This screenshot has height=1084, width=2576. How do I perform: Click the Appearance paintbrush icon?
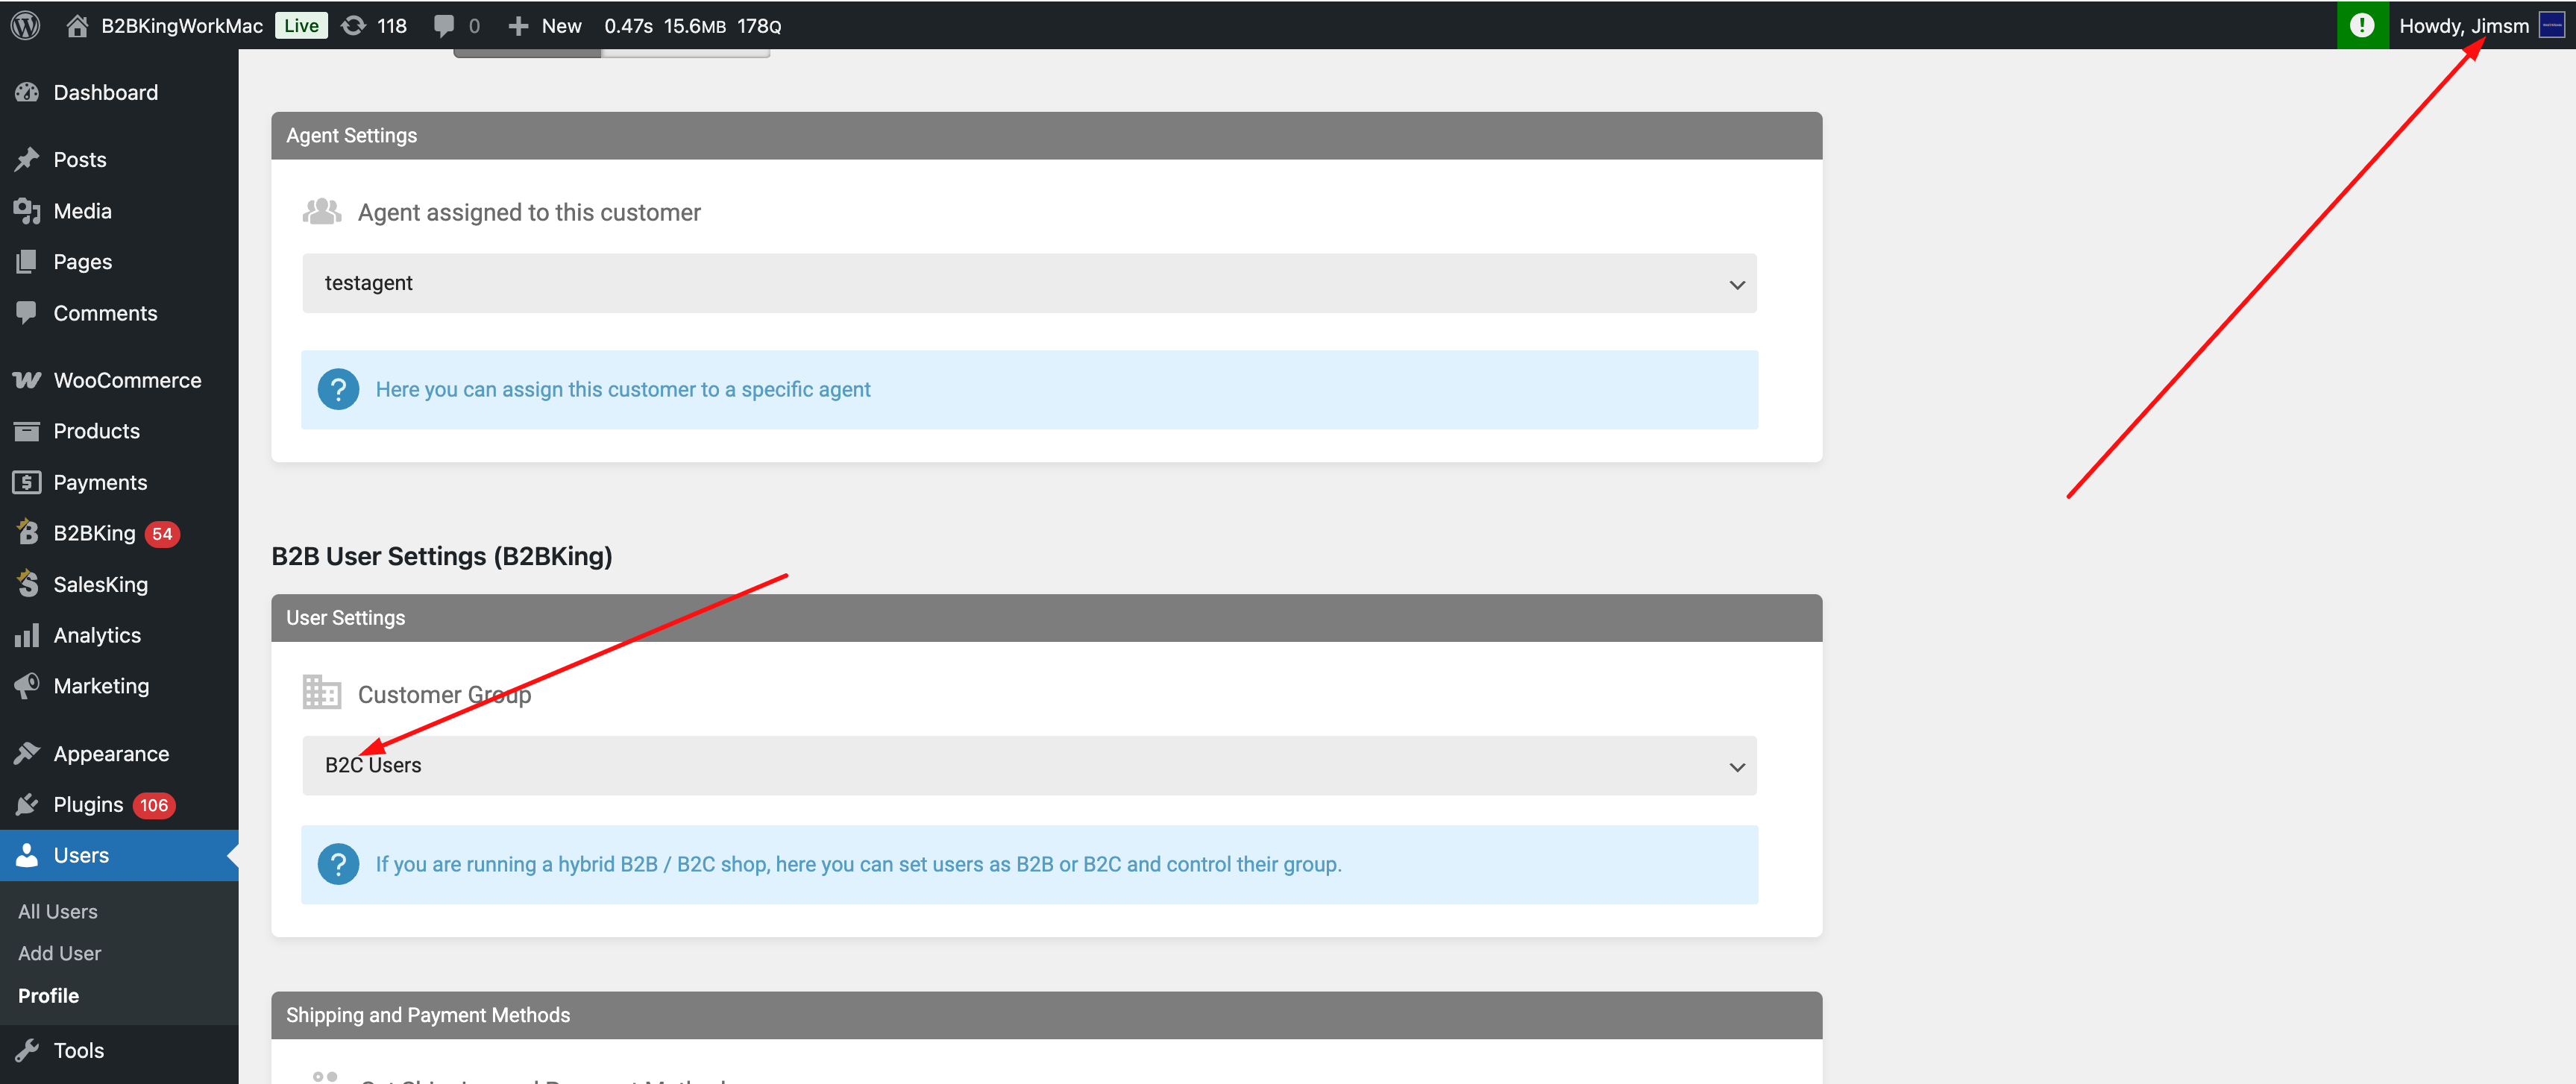tap(27, 753)
